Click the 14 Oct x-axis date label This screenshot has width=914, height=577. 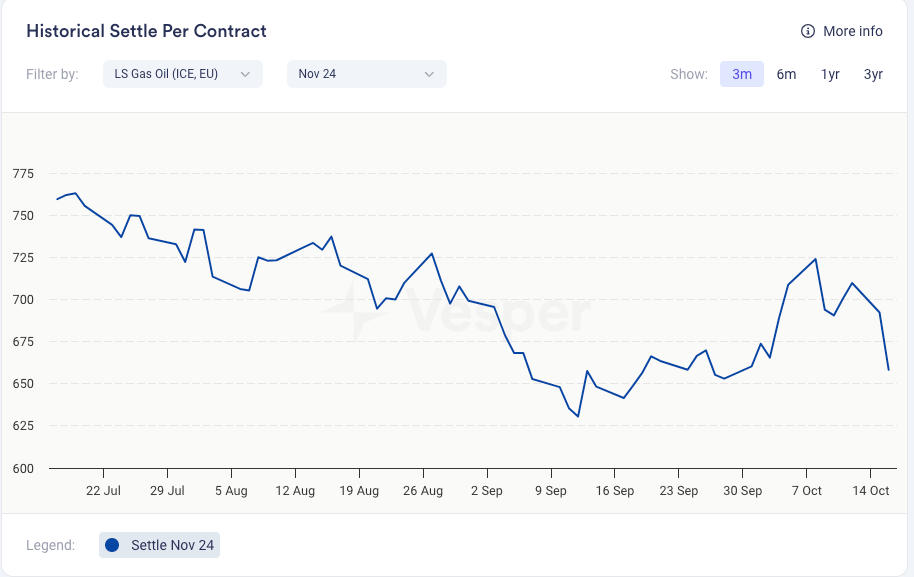coord(871,491)
